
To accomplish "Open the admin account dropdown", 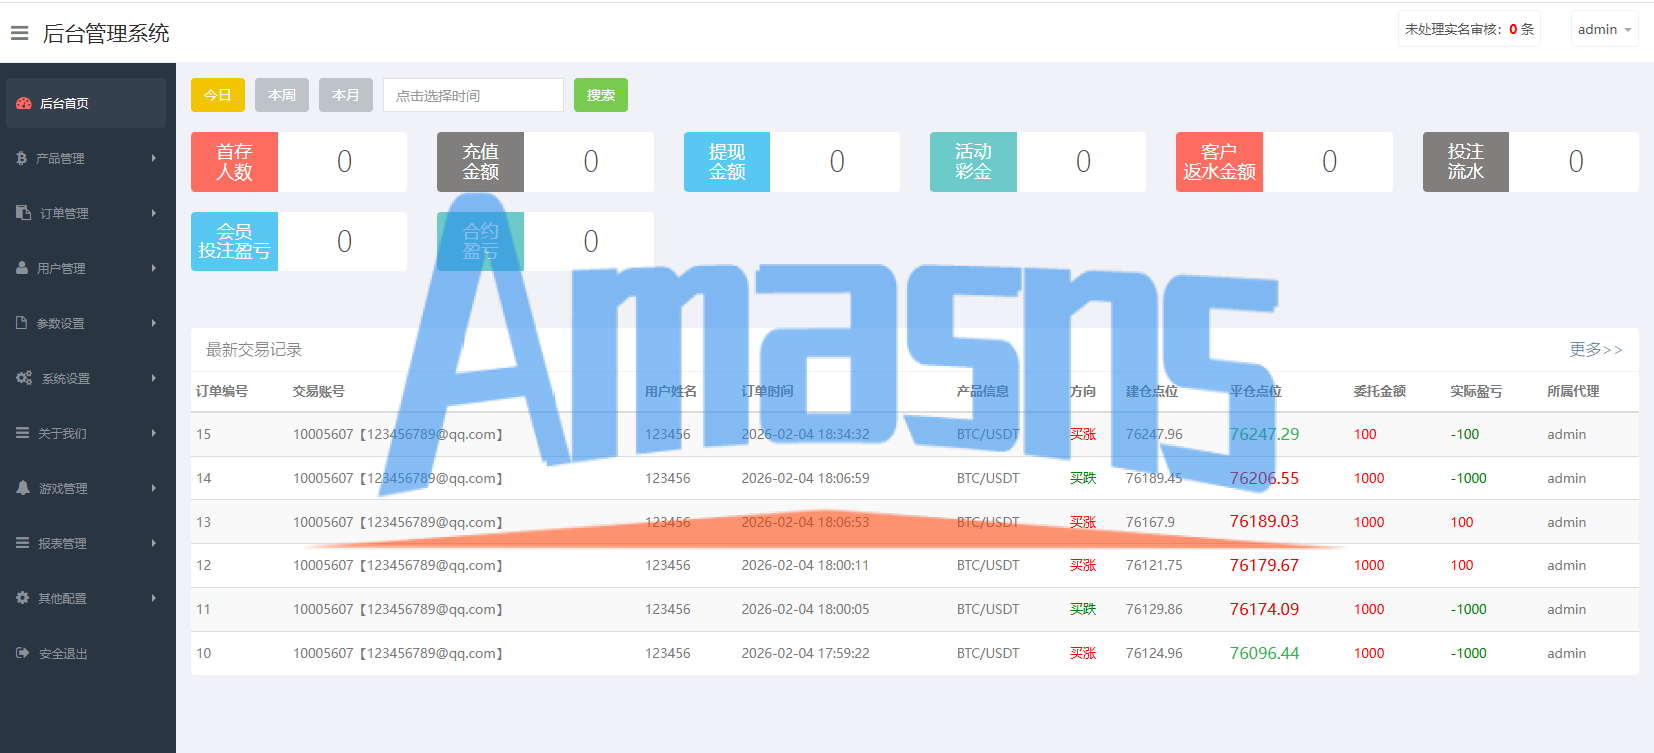I will [x=1604, y=29].
